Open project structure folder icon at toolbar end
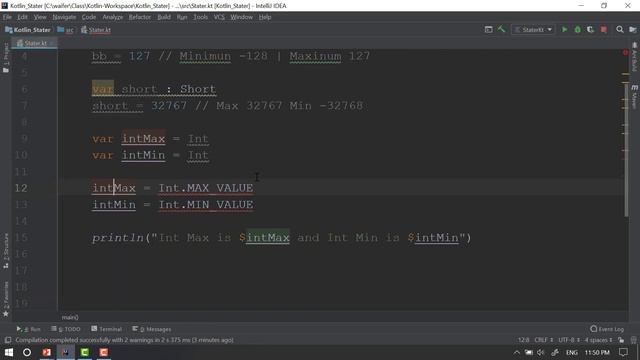Image resolution: width=640 pixels, height=360 pixels. click(633, 30)
